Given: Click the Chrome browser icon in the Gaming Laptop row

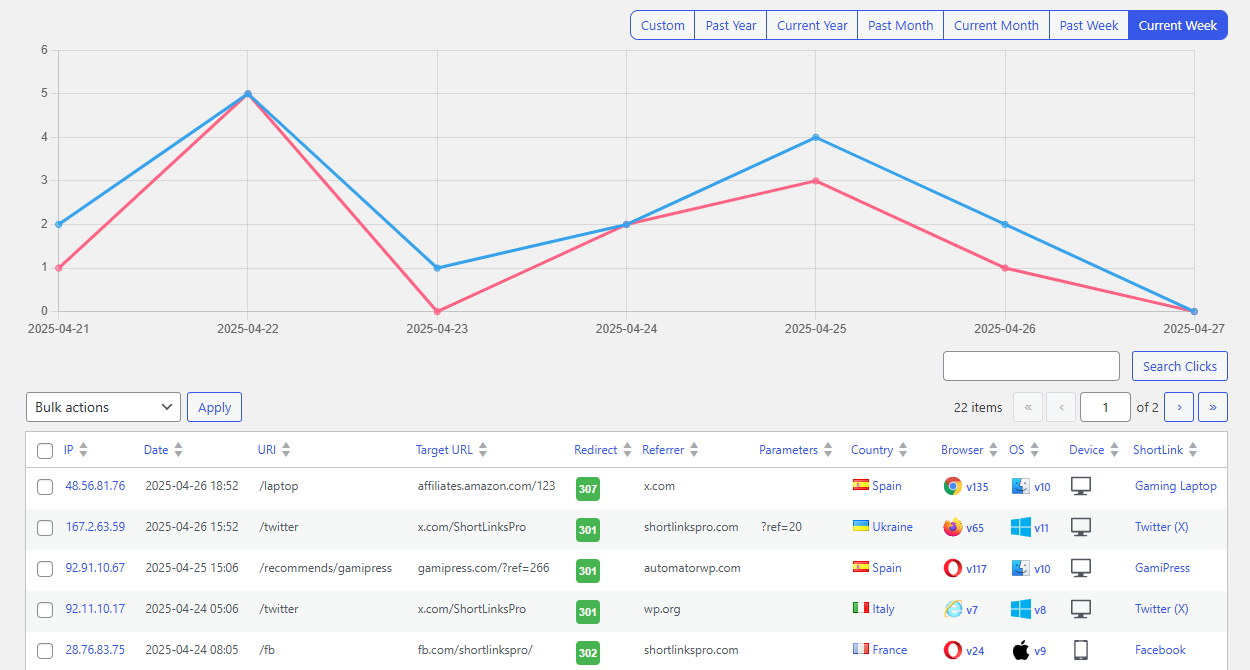Looking at the screenshot, I should pyautogui.click(x=952, y=486).
